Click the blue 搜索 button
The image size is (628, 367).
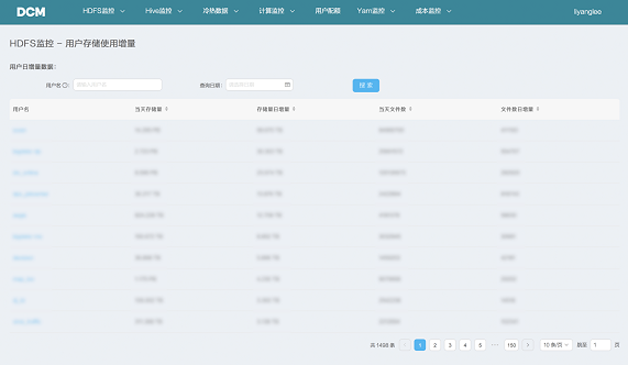pos(366,85)
